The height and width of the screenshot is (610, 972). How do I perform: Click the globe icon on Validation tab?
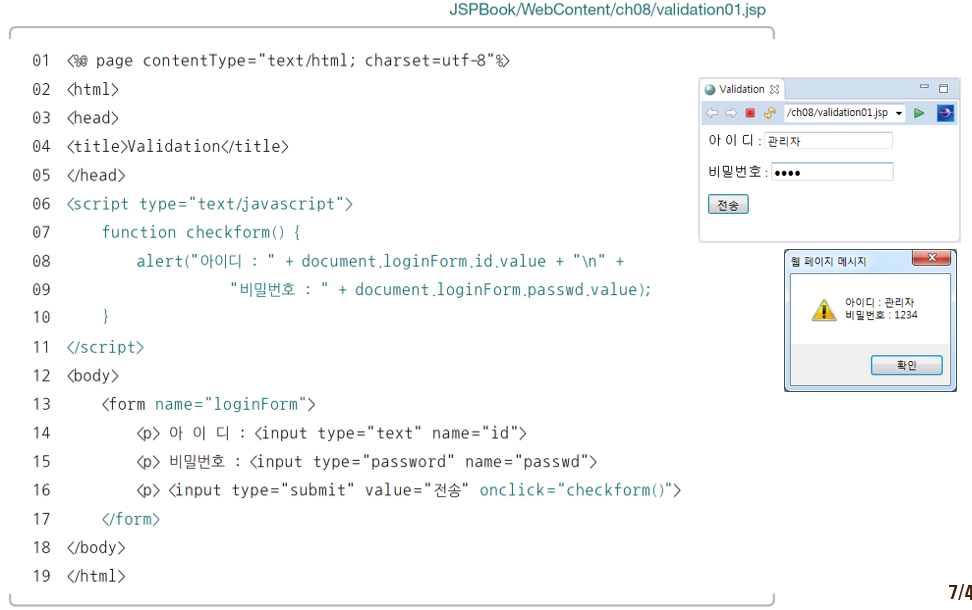coord(710,90)
